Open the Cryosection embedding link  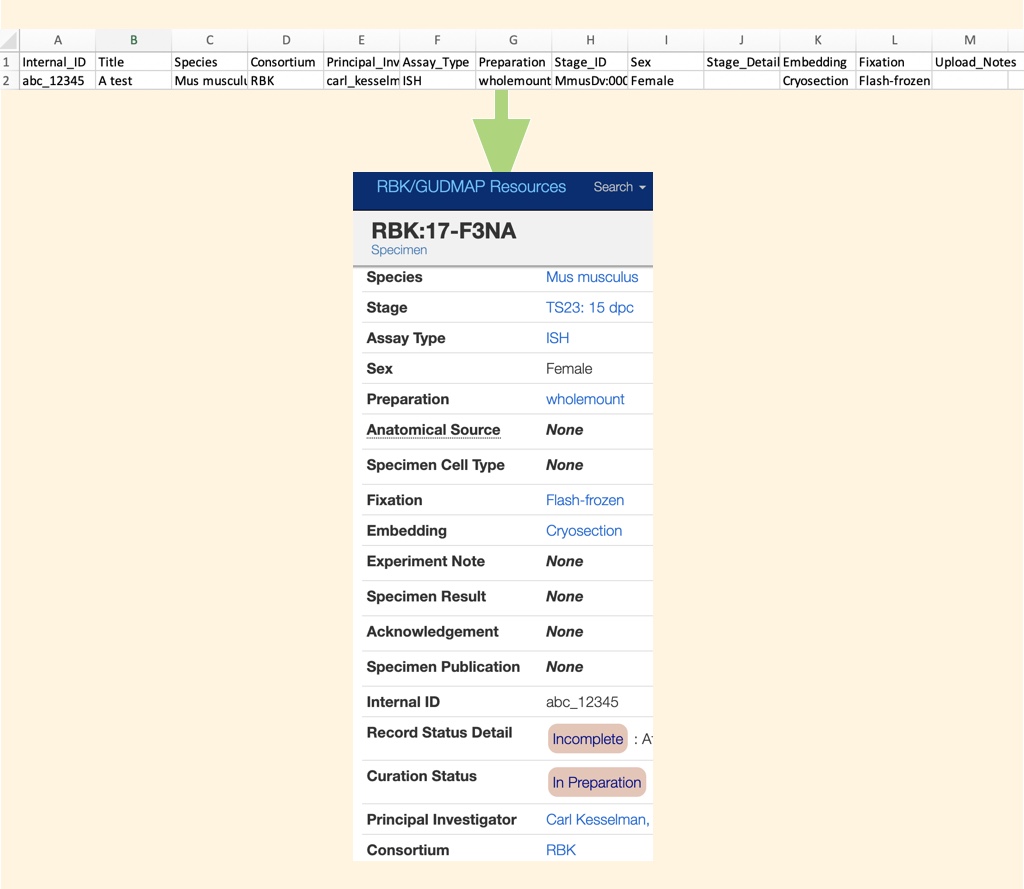click(x=583, y=531)
